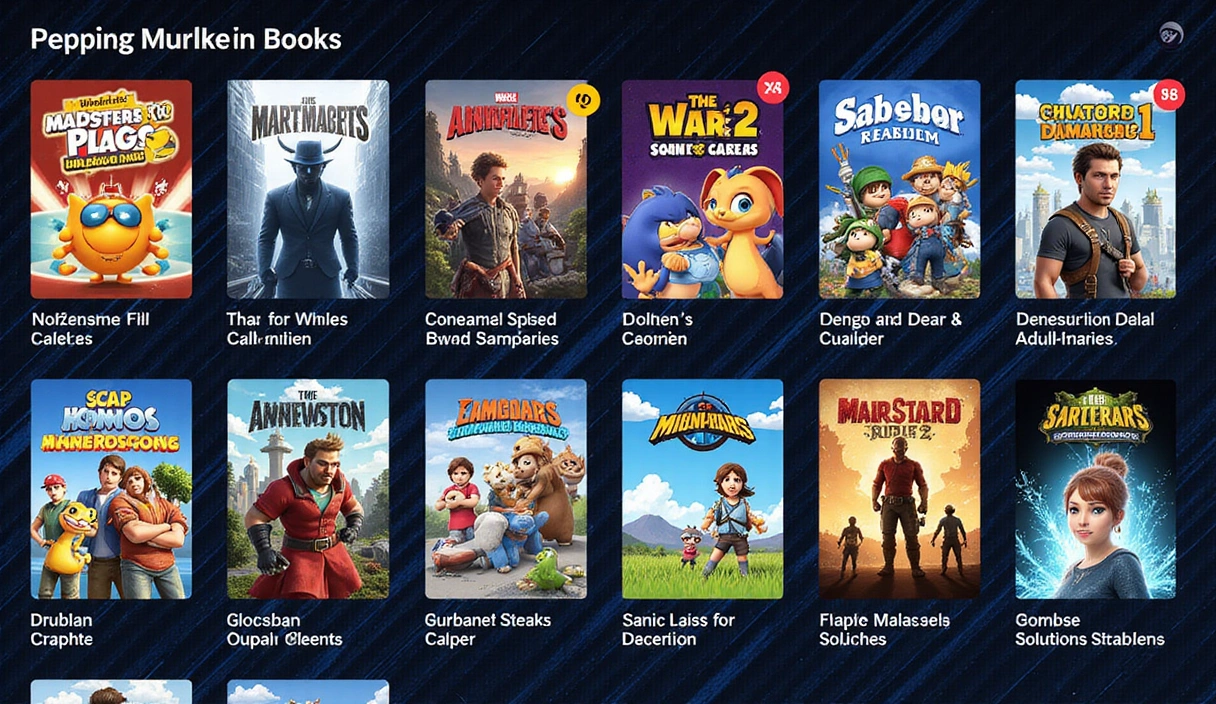
Task: Open the Sabebor Reablem cover
Action: 899,189
